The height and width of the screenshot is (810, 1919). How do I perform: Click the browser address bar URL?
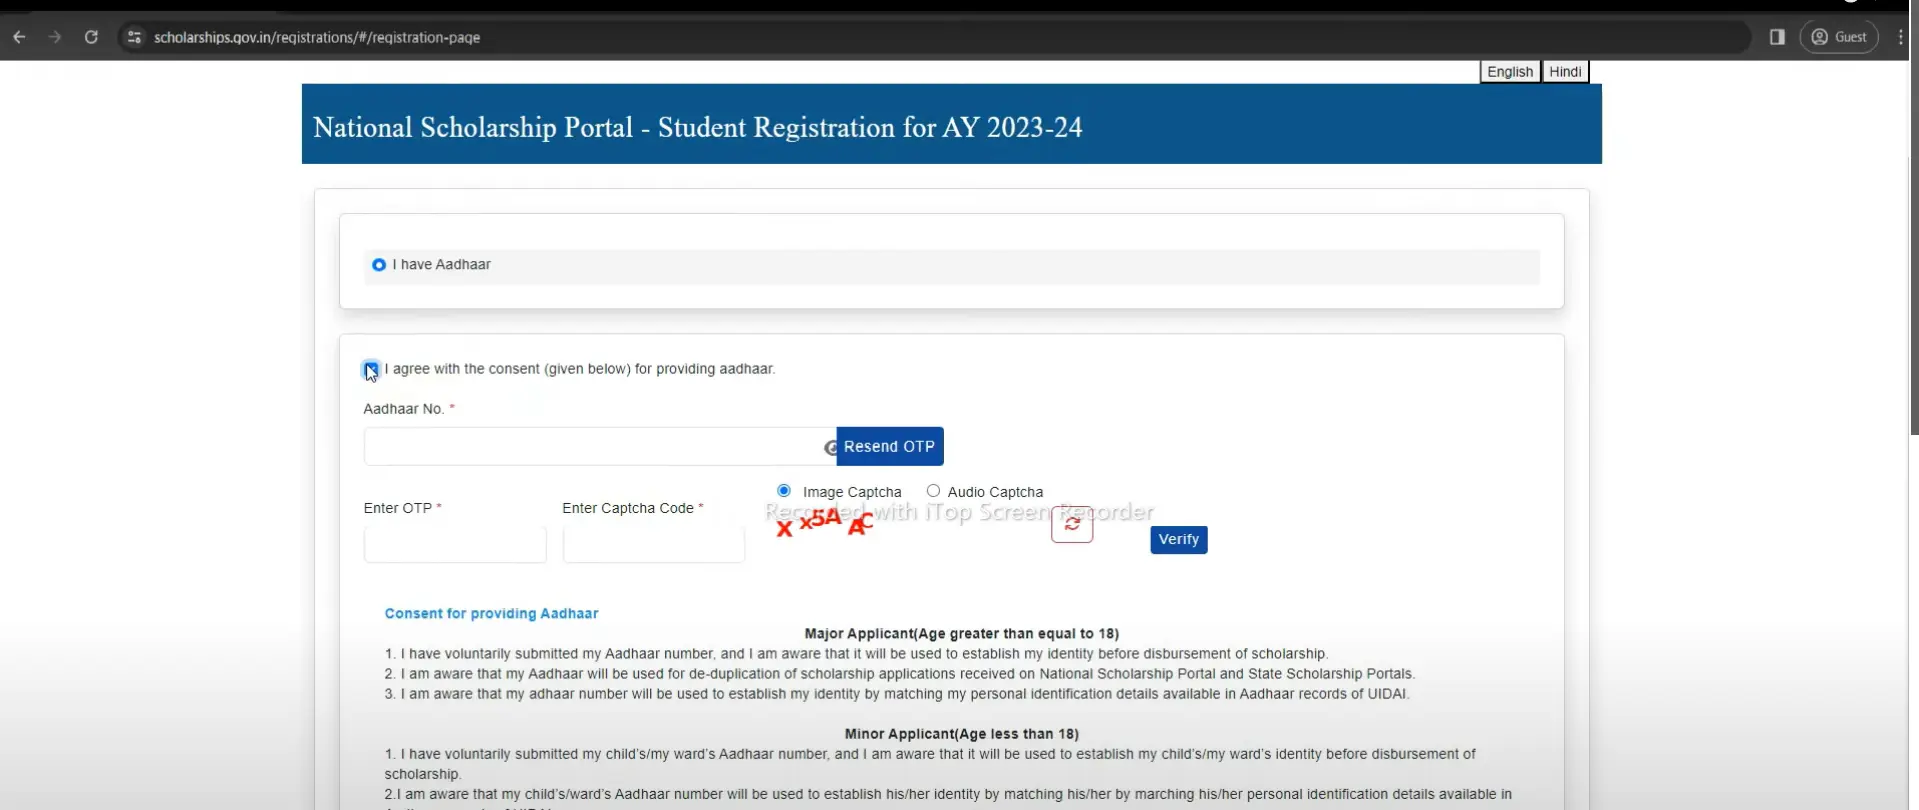tap(317, 37)
